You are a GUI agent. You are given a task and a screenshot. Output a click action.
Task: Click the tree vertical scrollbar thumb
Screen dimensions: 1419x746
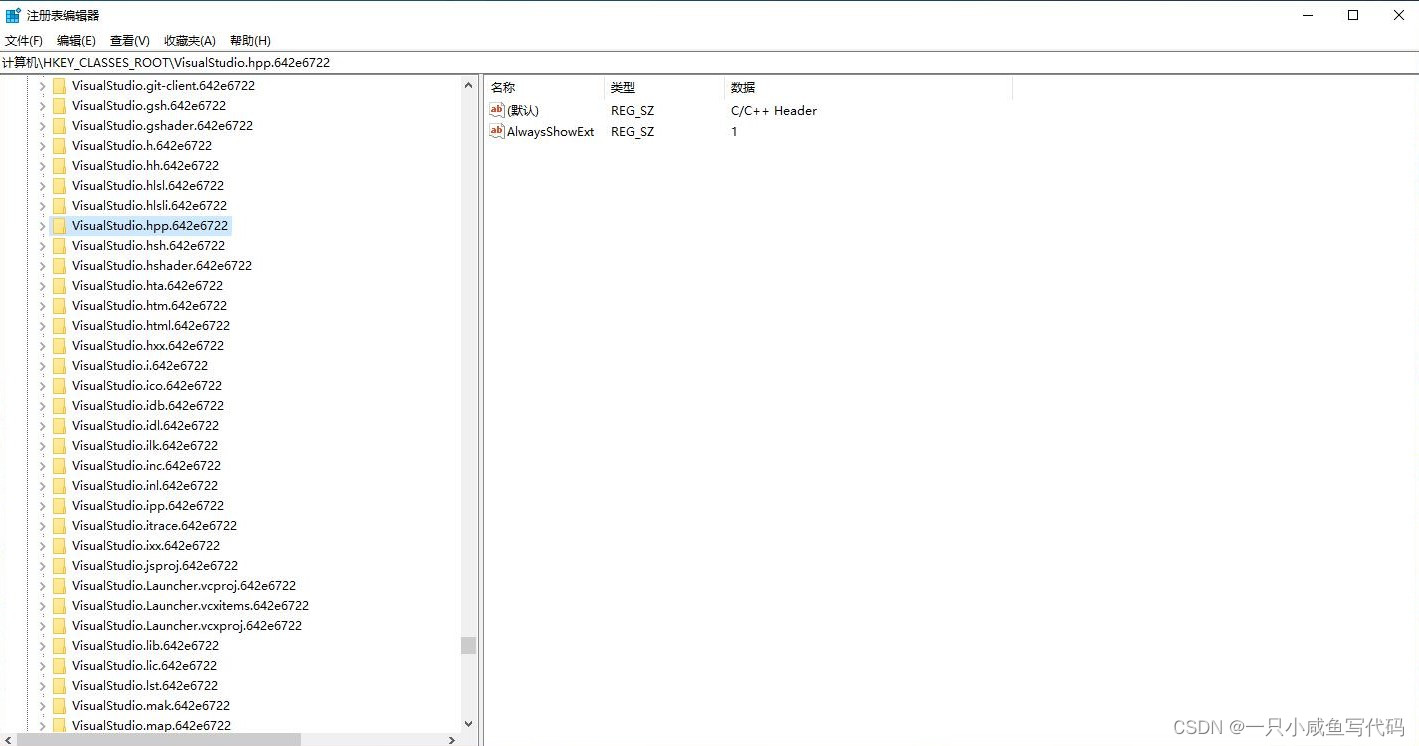click(x=468, y=646)
